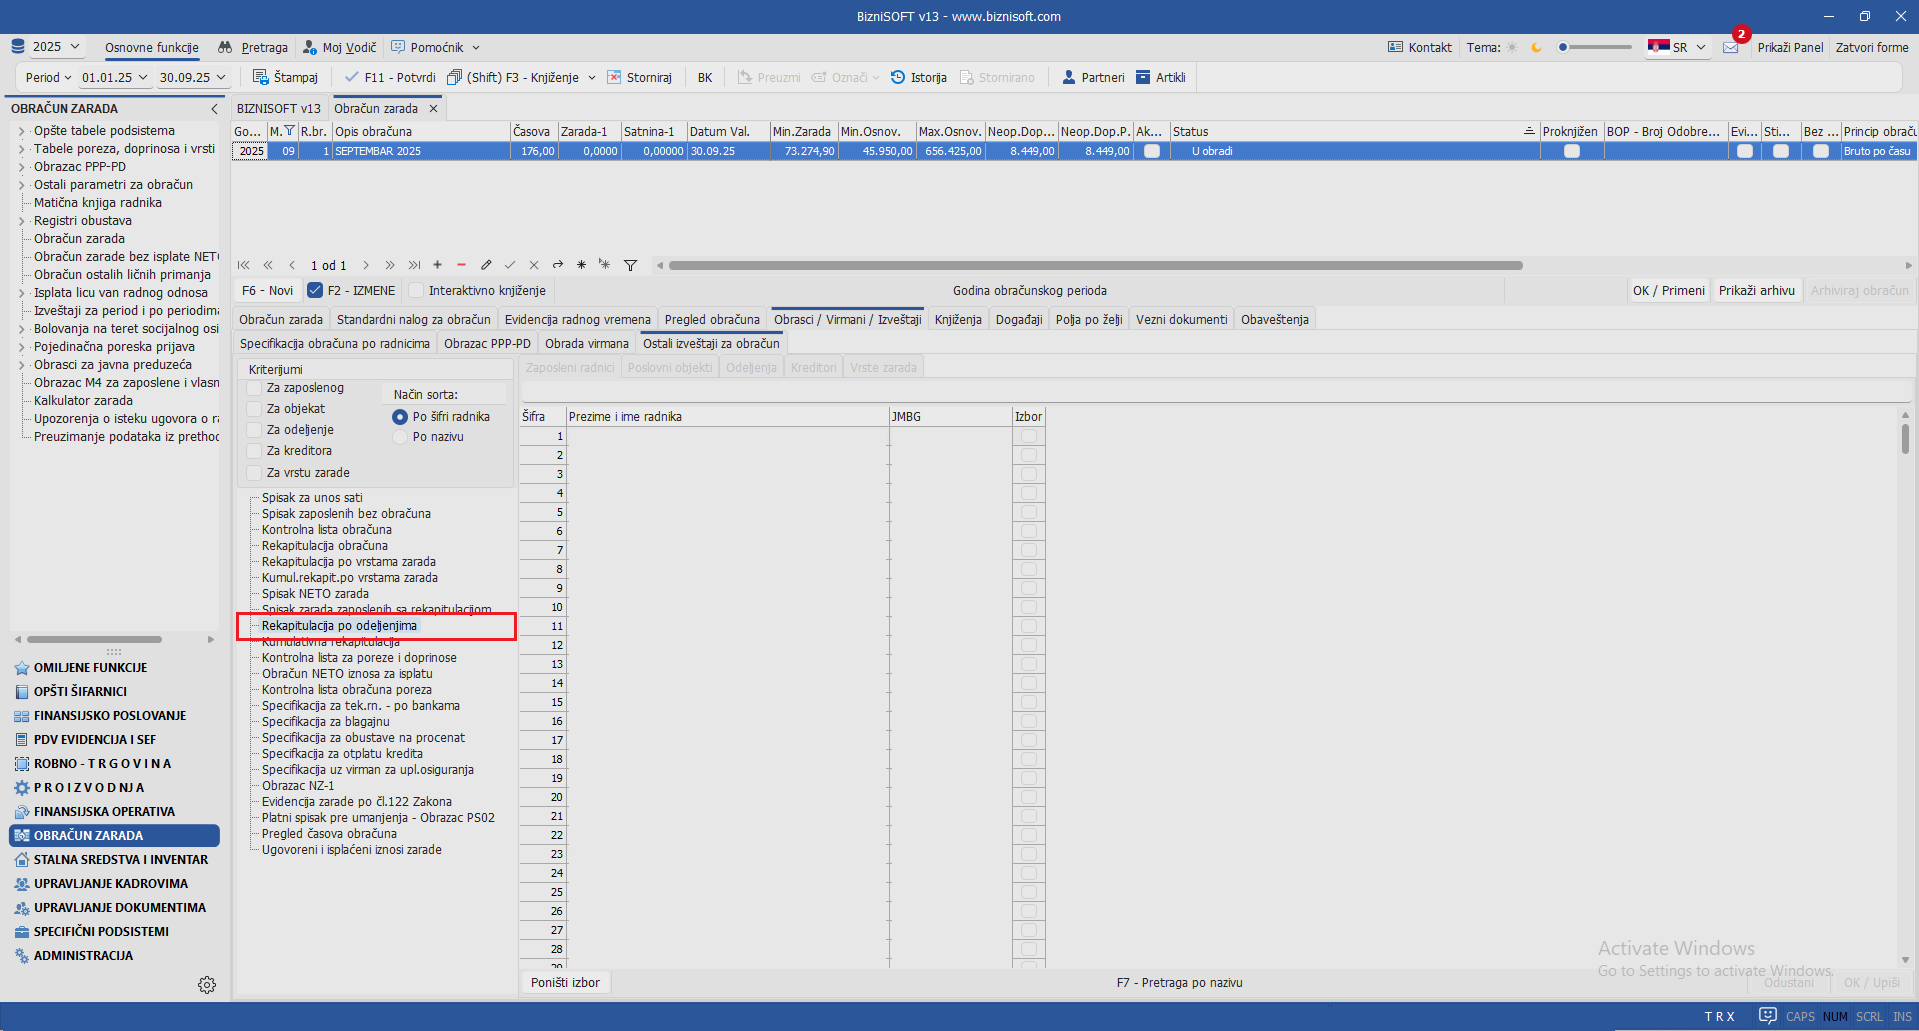The height and width of the screenshot is (1031, 1919).
Task: Expand the Opšte tabele podsistema node
Action: click(x=21, y=131)
